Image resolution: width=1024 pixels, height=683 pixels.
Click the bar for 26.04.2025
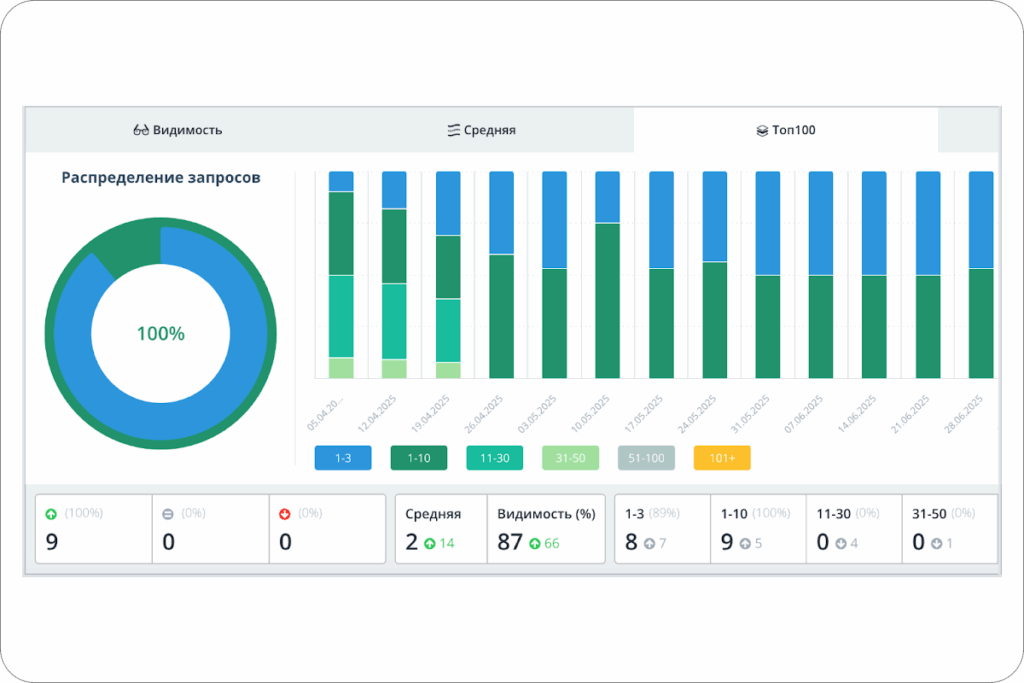click(502, 275)
